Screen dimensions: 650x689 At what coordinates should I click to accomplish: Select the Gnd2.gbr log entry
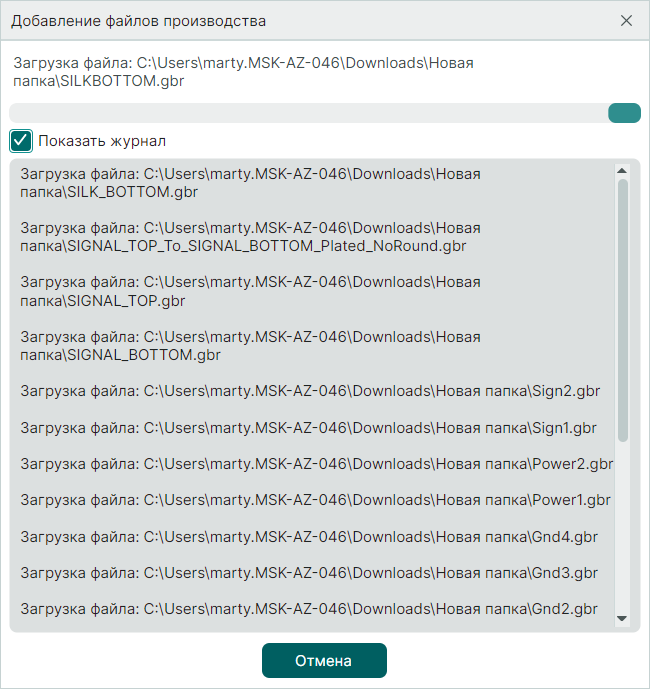click(x=309, y=609)
